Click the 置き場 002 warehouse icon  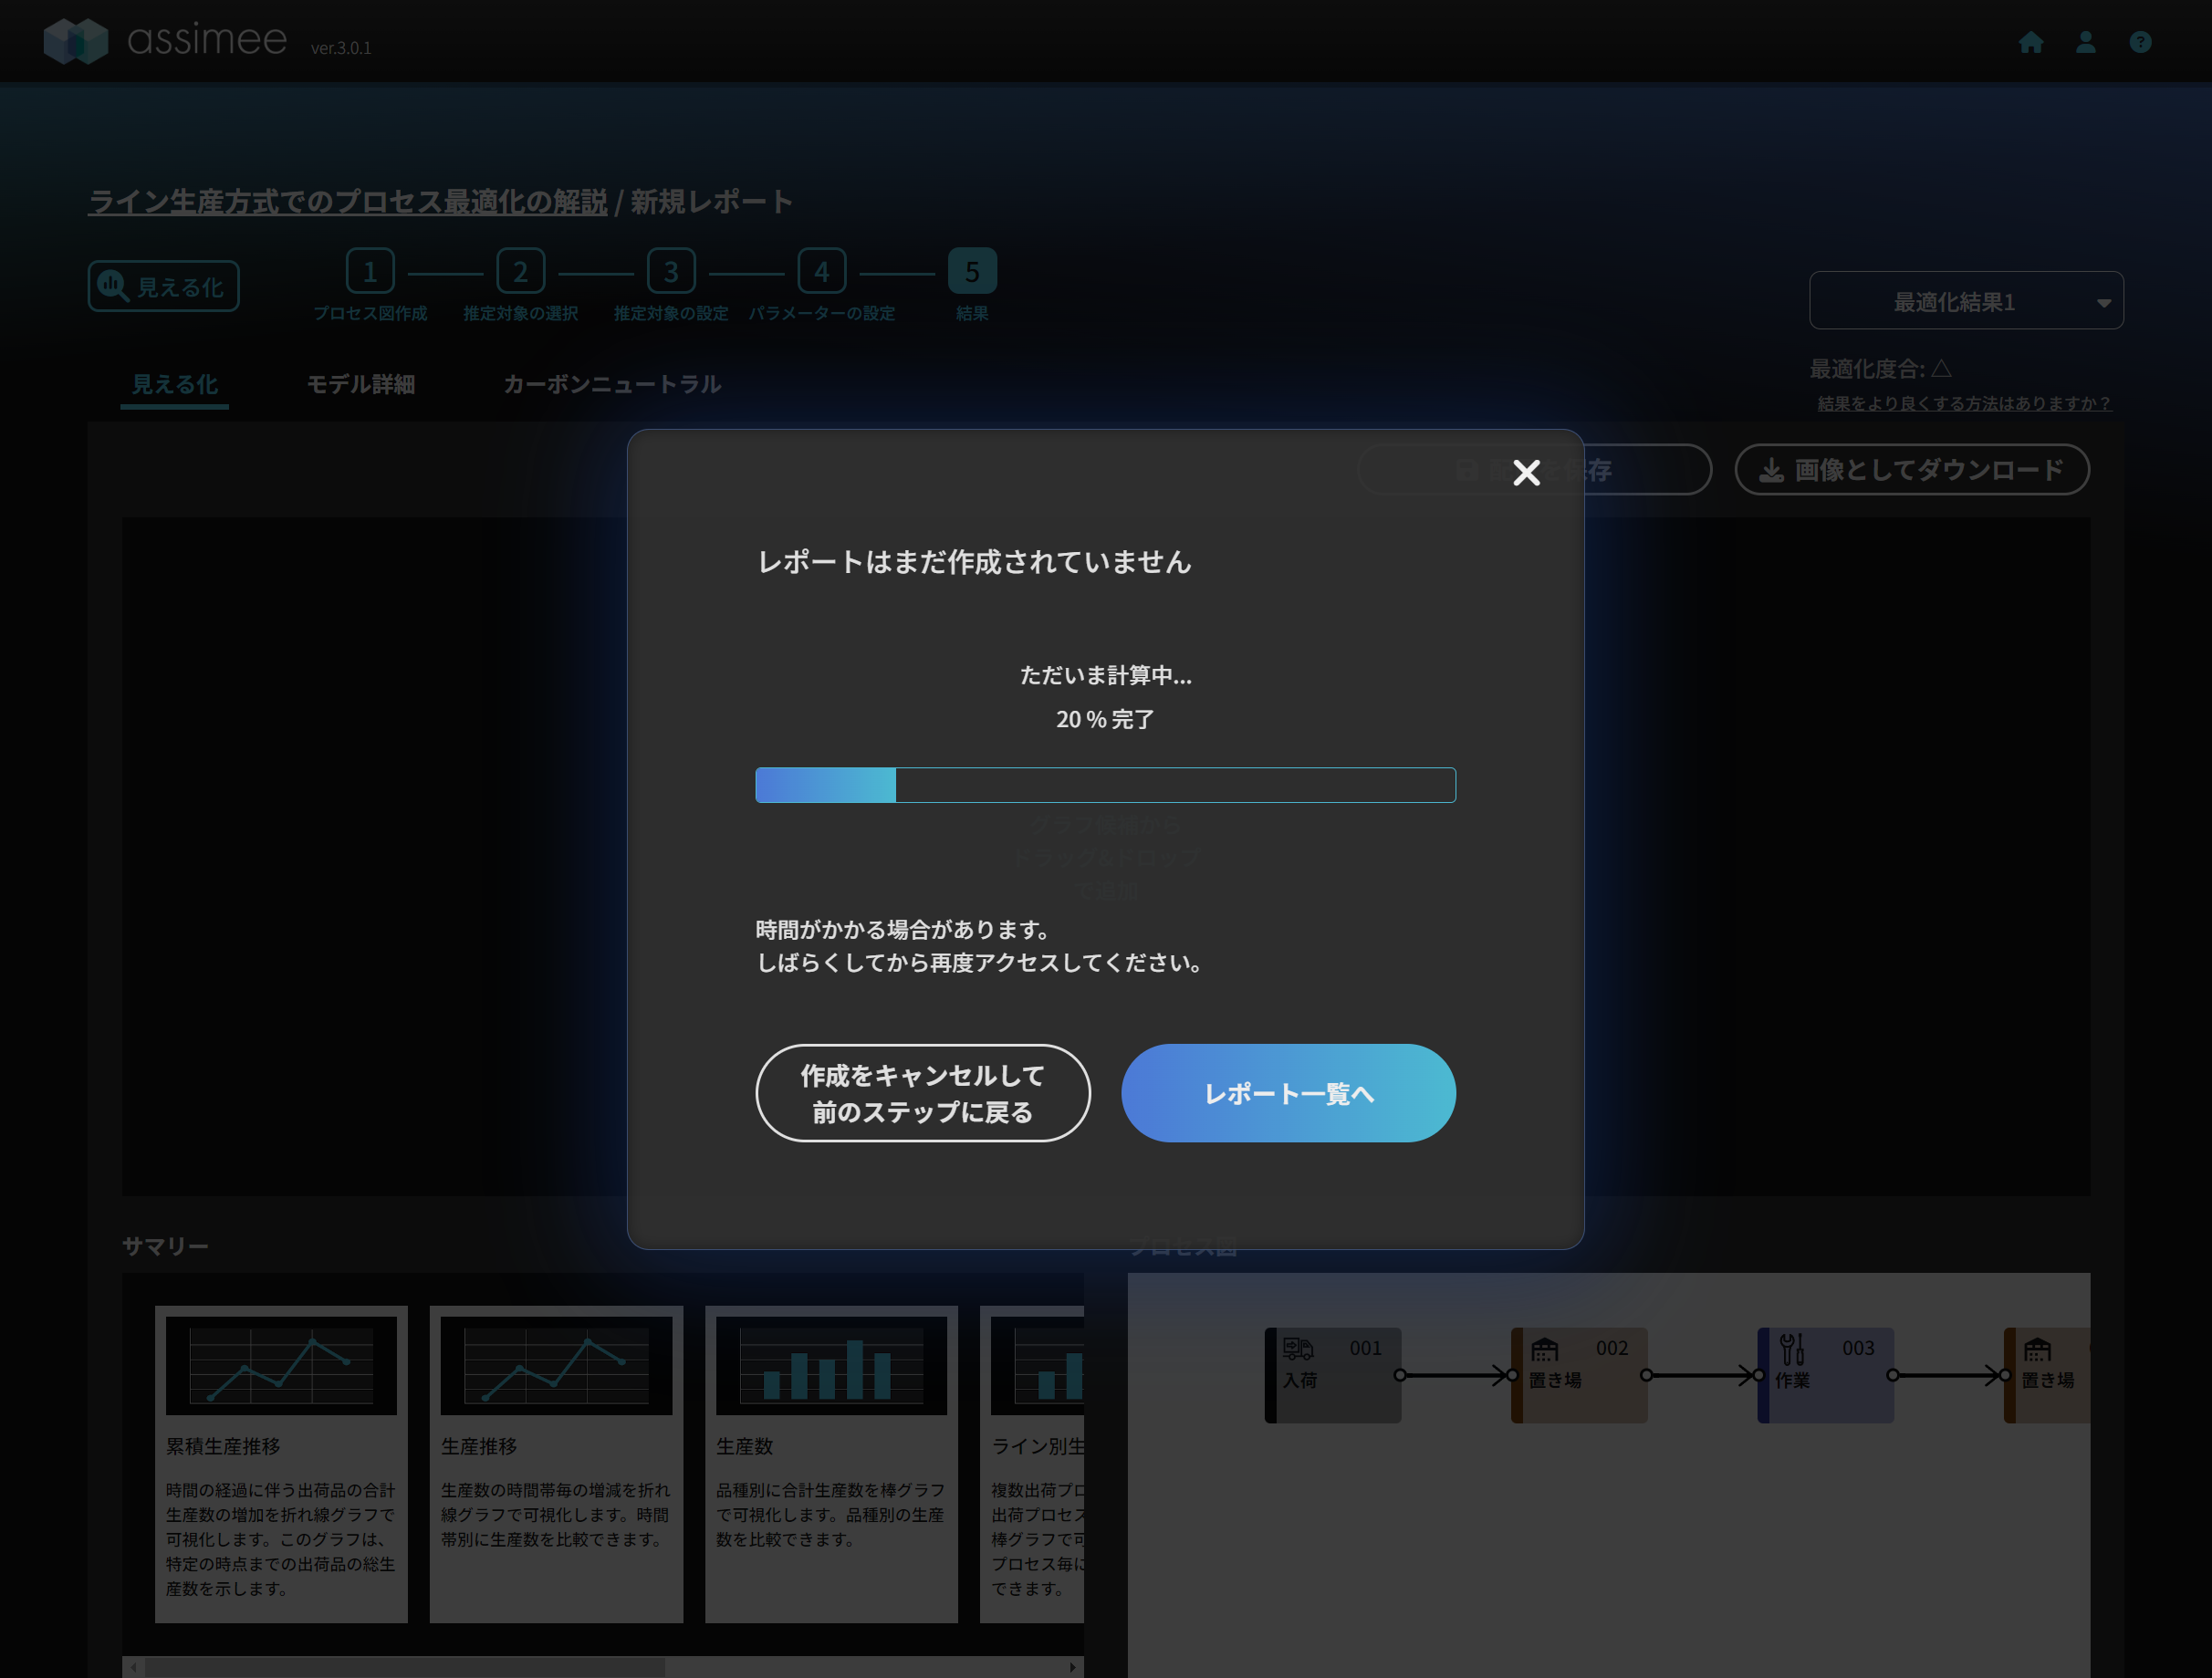(x=1544, y=1349)
